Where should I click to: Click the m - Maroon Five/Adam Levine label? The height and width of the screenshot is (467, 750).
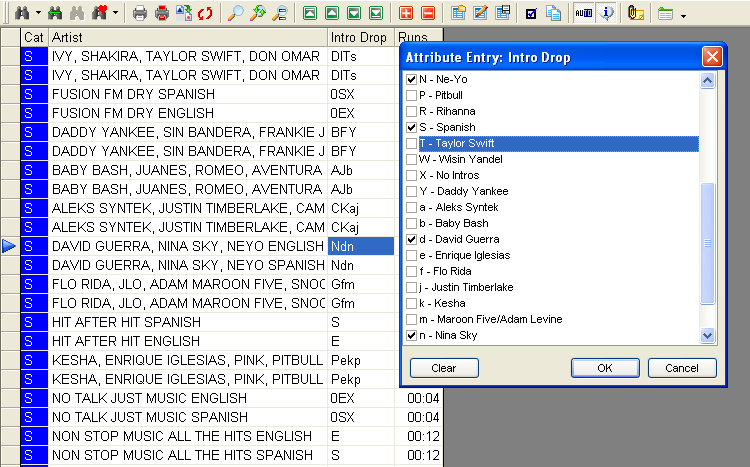(491, 319)
